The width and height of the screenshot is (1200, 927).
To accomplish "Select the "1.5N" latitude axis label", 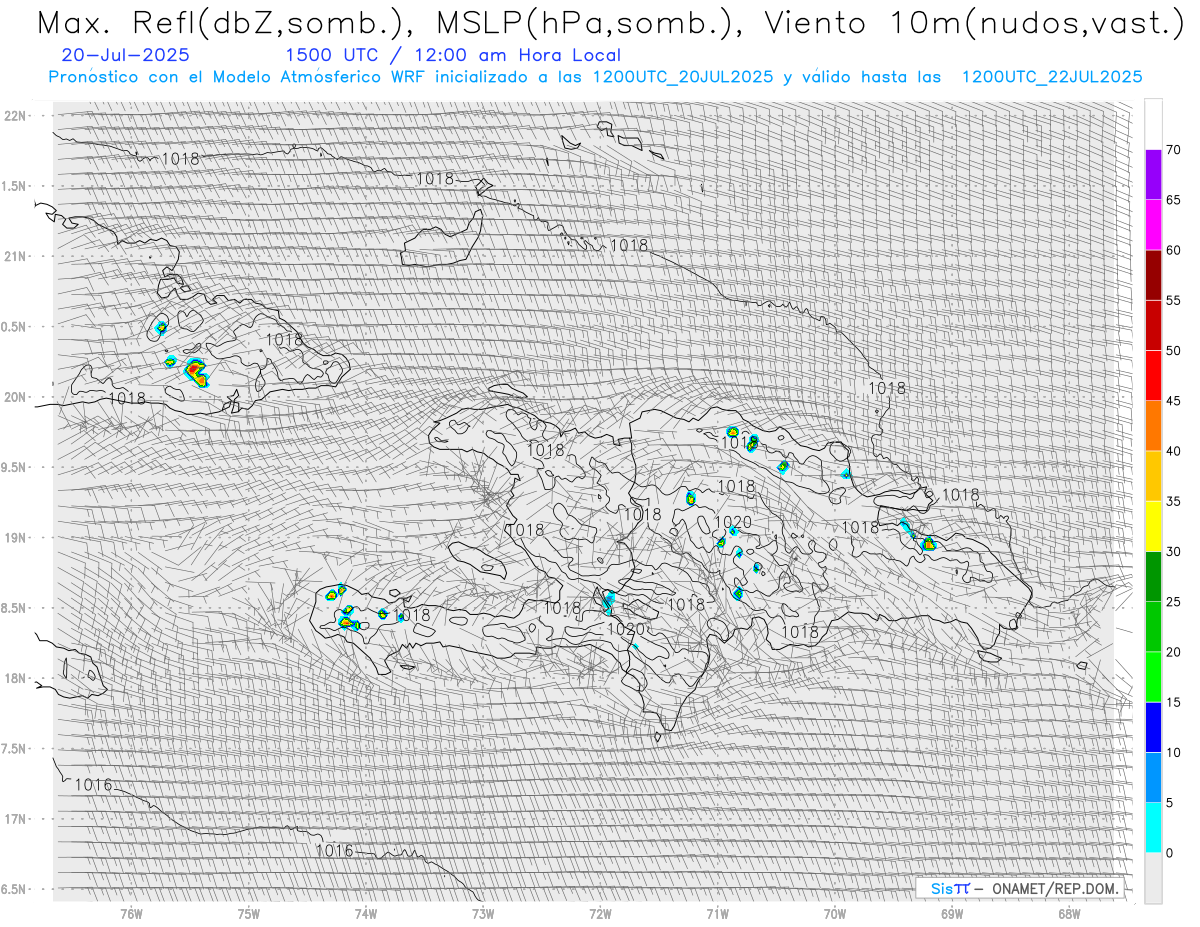I will (x=15, y=186).
